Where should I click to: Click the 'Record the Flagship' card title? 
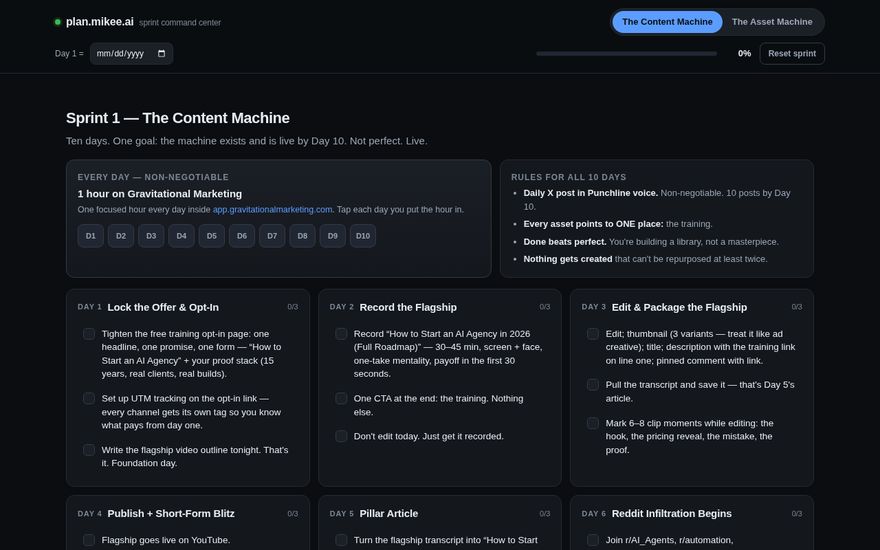click(408, 307)
